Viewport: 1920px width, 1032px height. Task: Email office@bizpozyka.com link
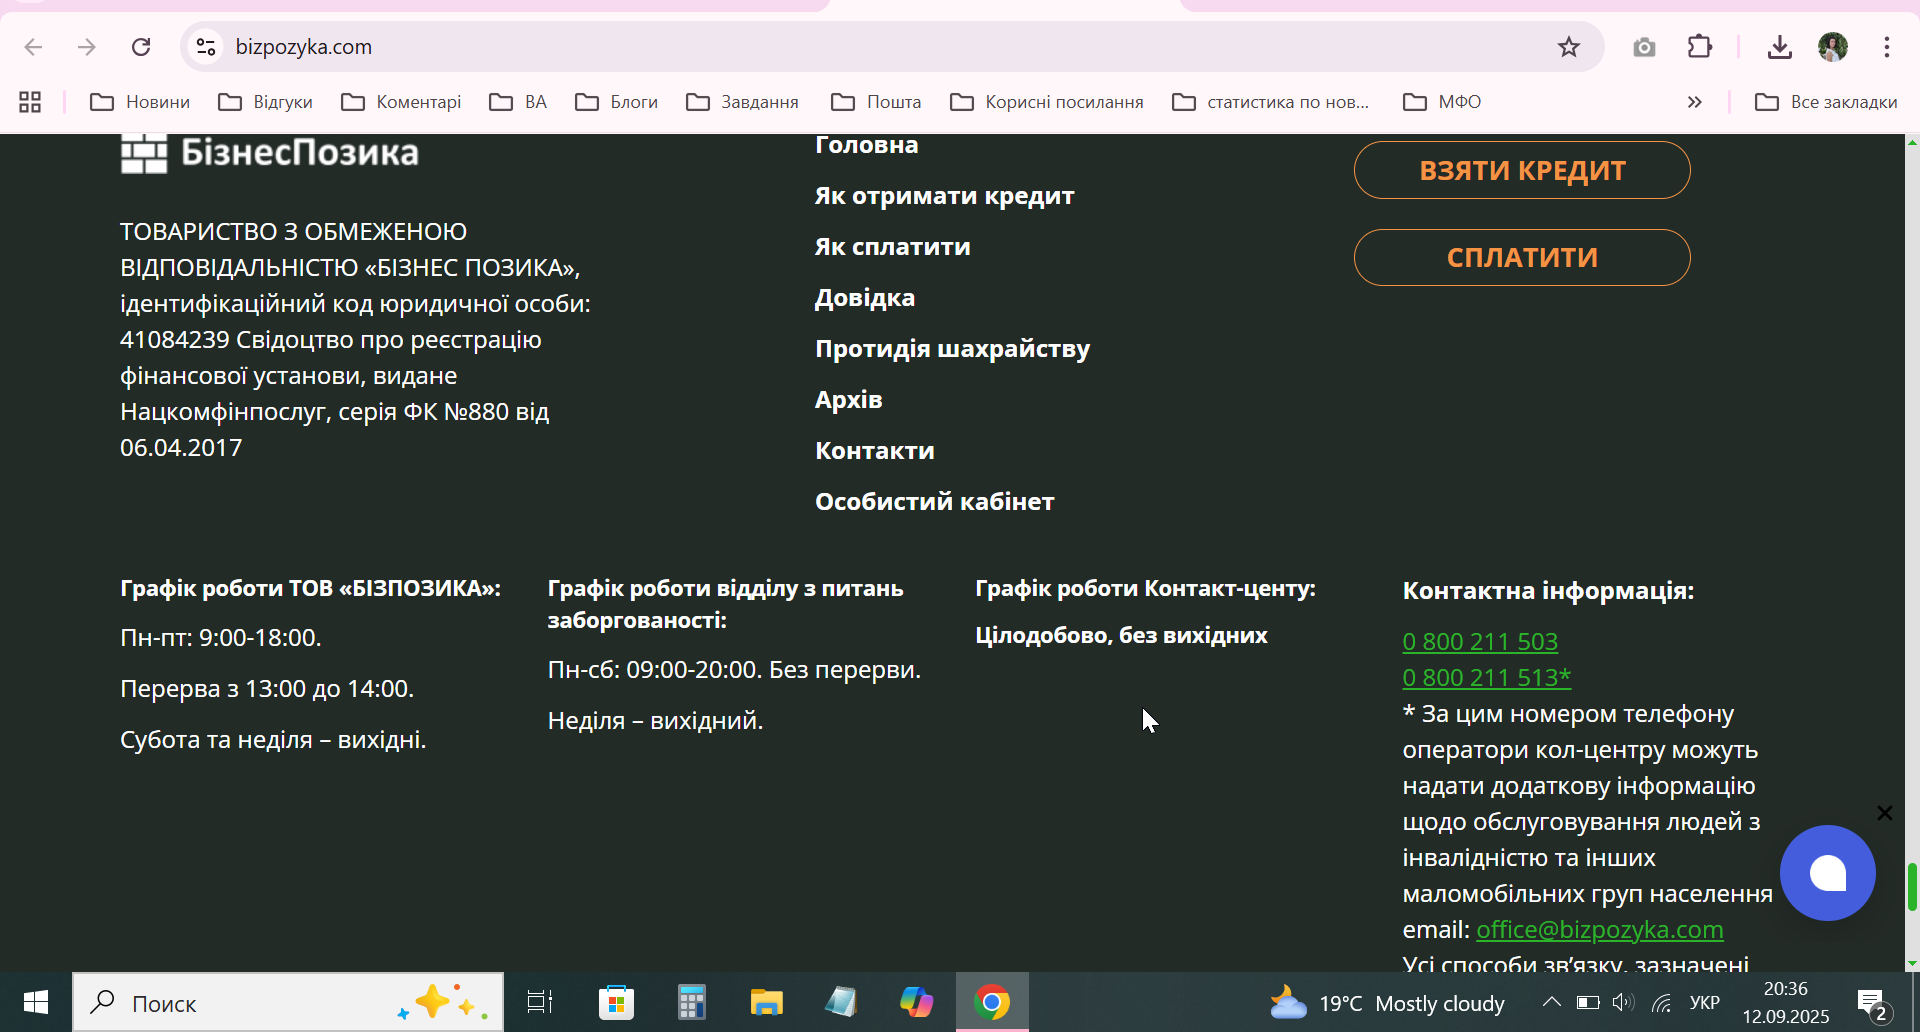click(1600, 929)
